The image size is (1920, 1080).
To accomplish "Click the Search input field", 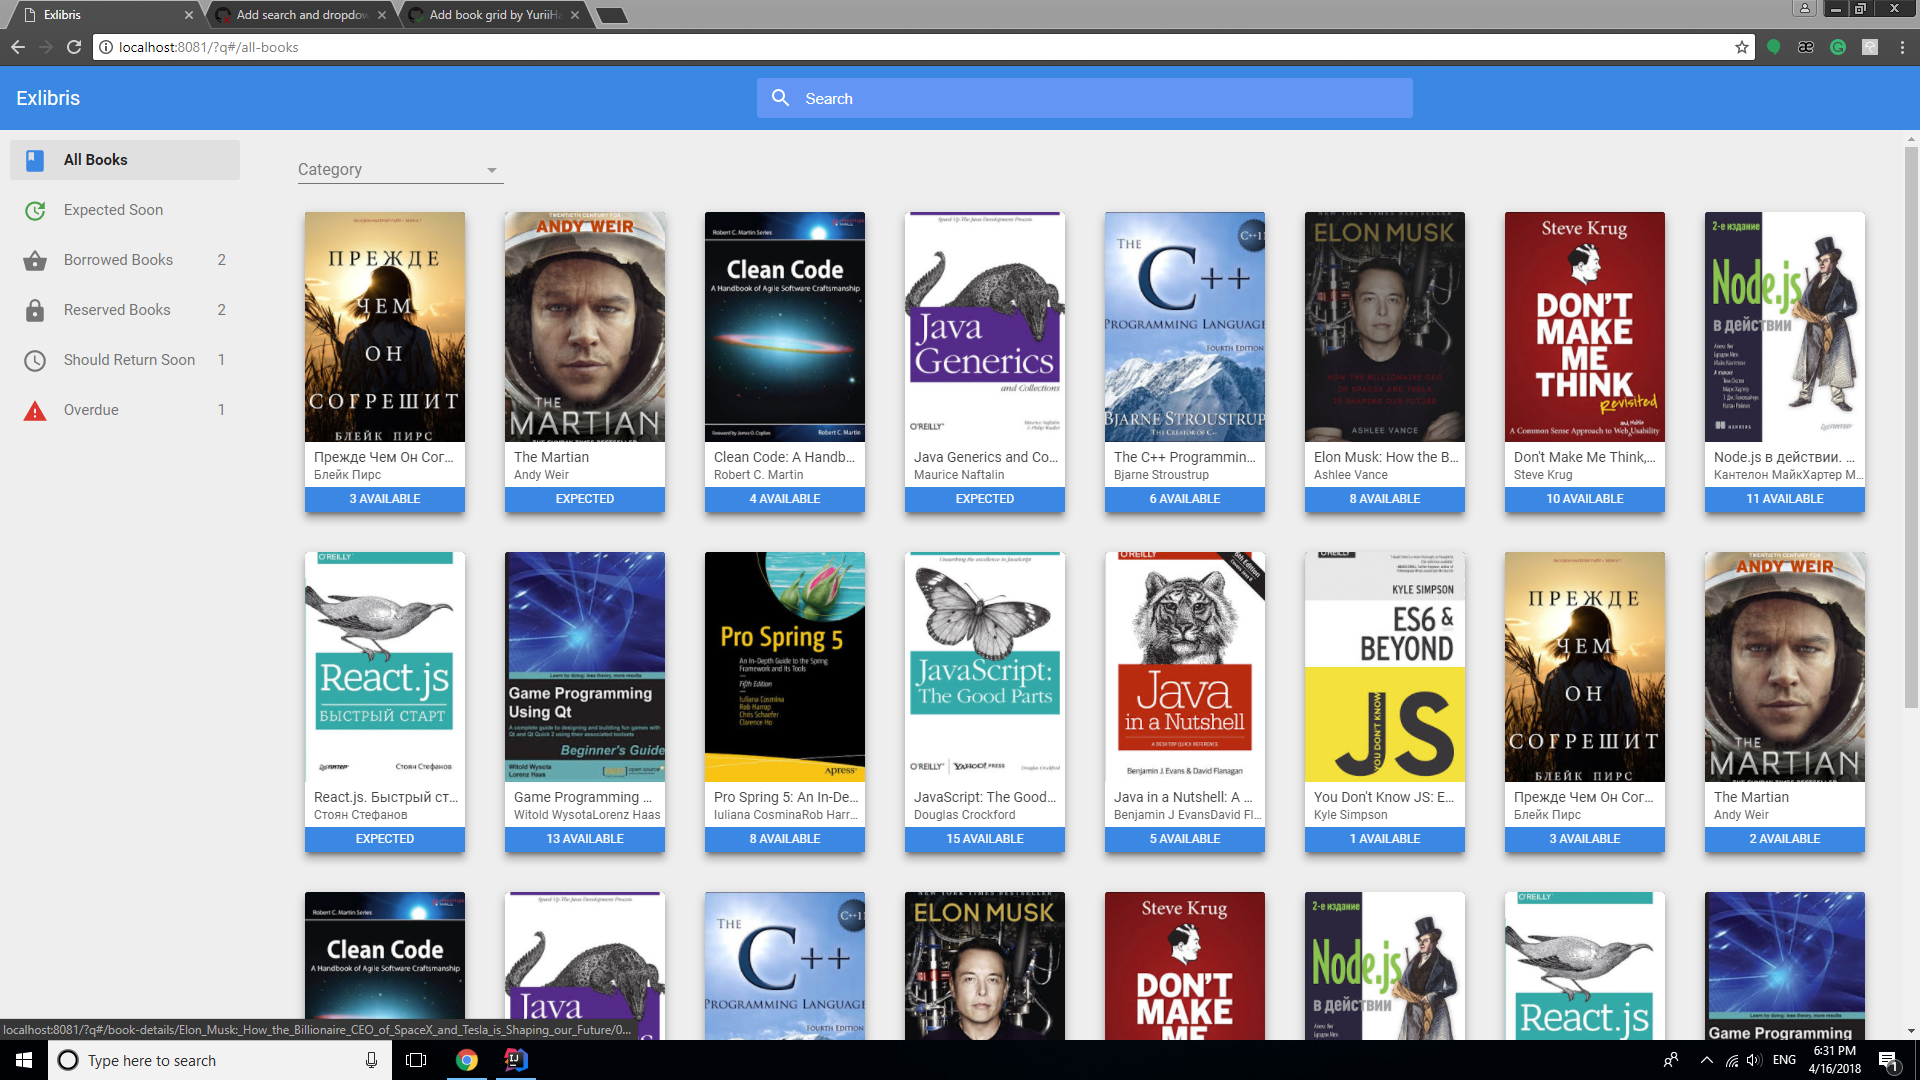I will coord(1085,98).
